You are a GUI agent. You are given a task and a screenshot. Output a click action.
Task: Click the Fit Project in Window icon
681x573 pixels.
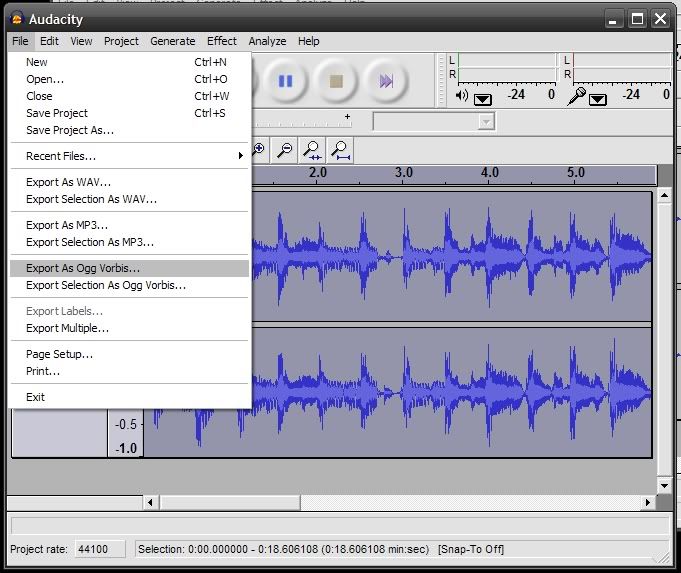tap(340, 150)
